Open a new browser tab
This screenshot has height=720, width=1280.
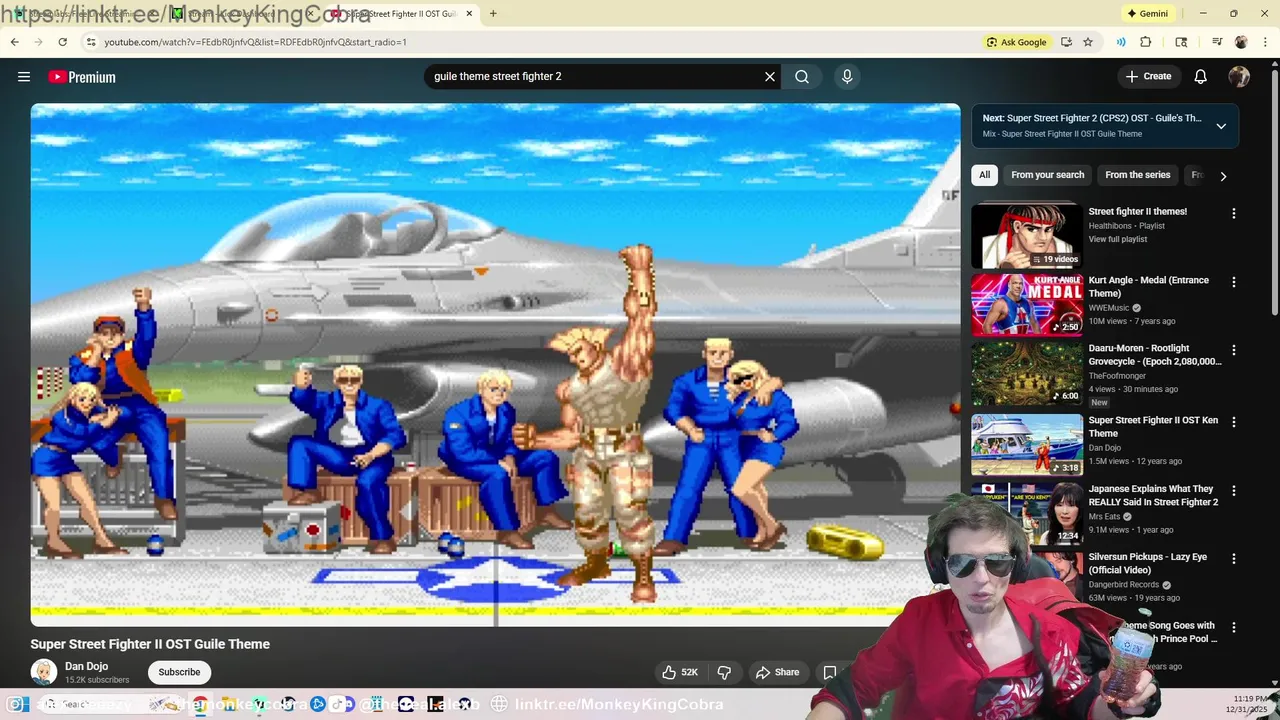(493, 14)
